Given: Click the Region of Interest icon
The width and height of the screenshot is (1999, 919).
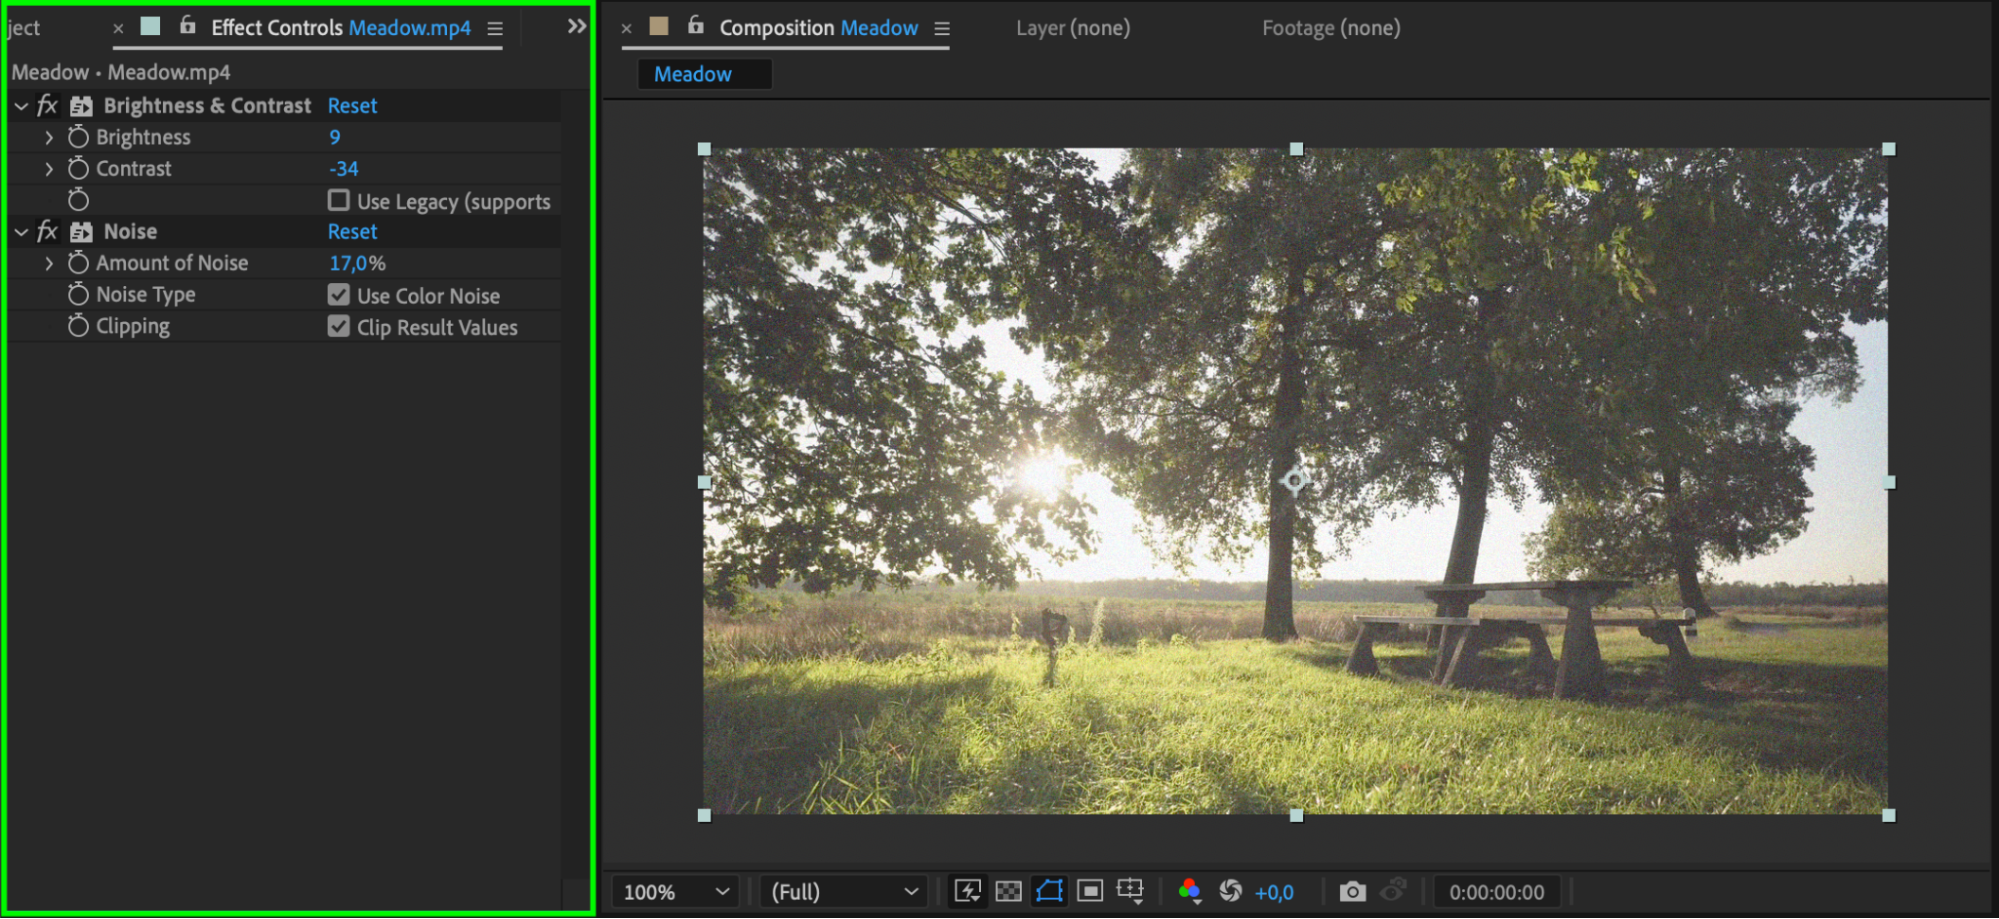Looking at the screenshot, I should coord(1090,891).
